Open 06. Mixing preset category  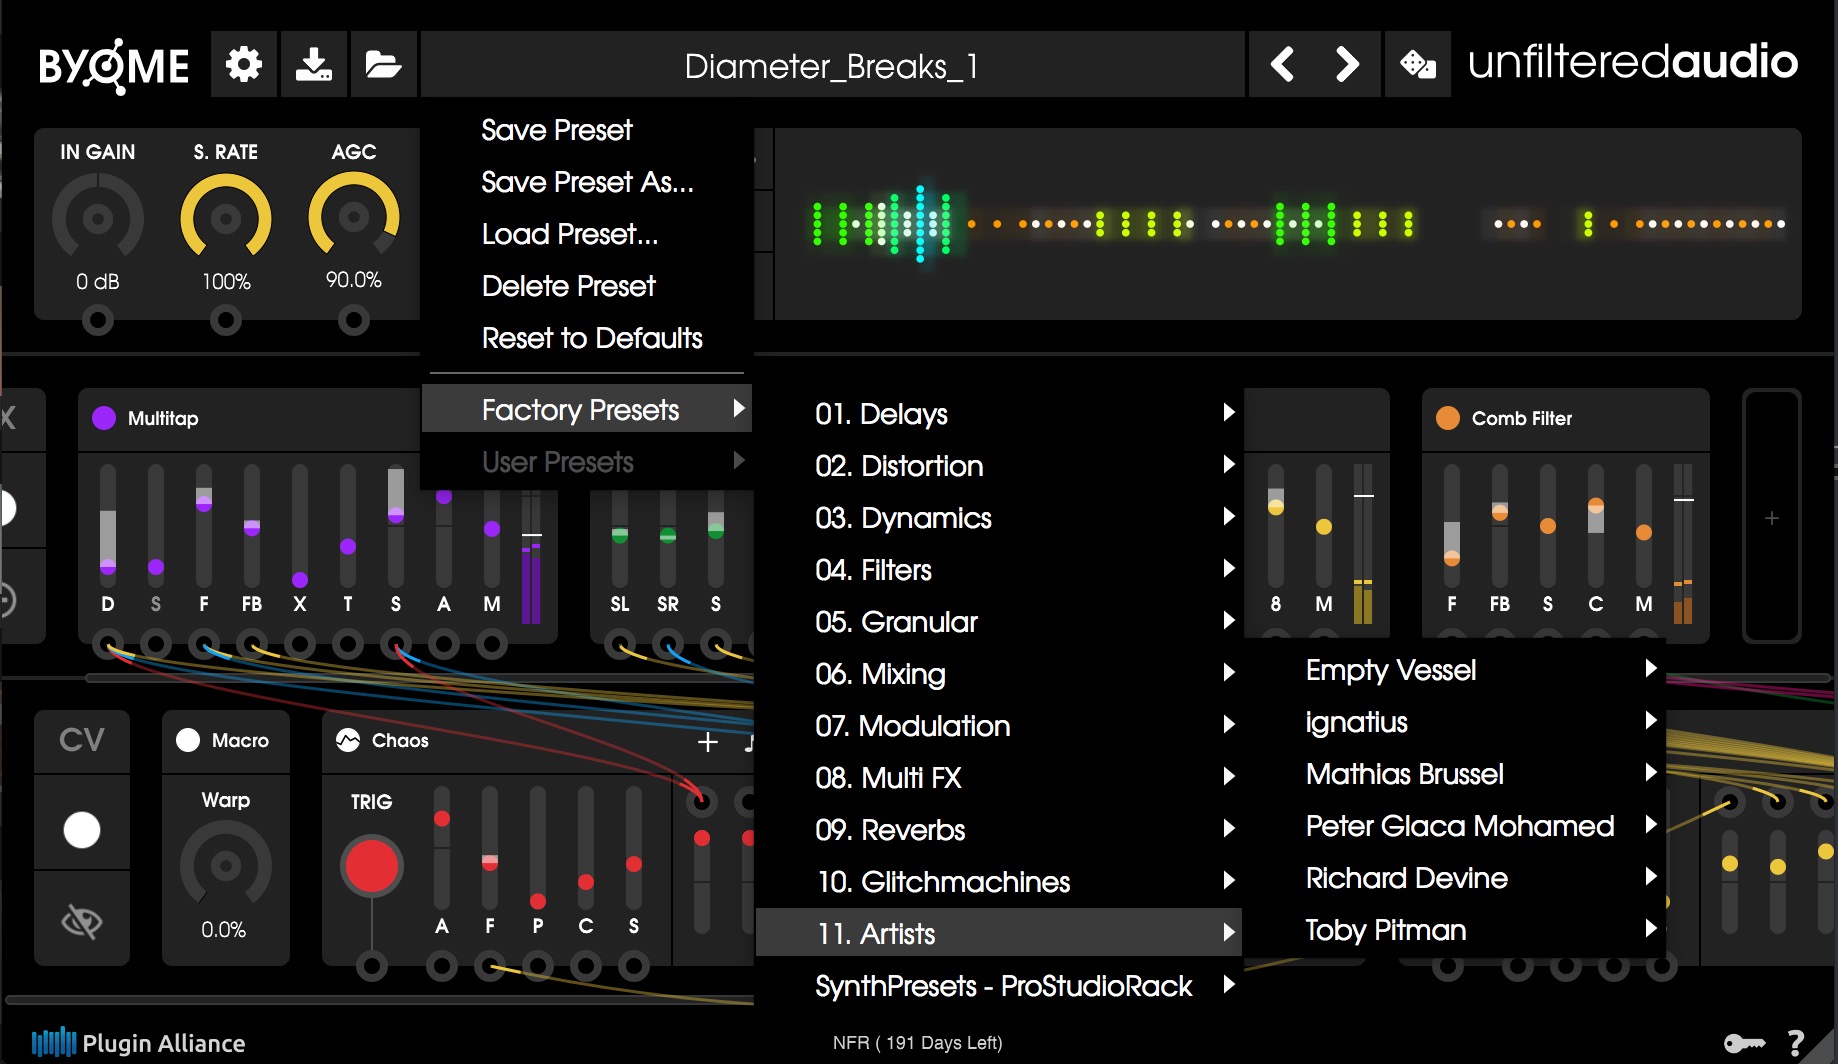(999, 673)
